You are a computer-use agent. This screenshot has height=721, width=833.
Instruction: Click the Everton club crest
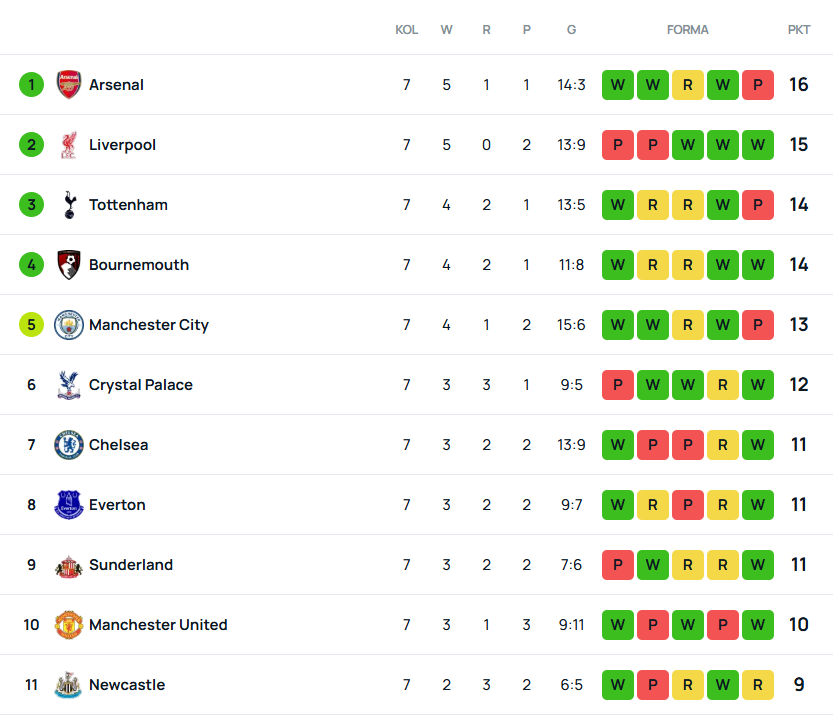[x=68, y=505]
